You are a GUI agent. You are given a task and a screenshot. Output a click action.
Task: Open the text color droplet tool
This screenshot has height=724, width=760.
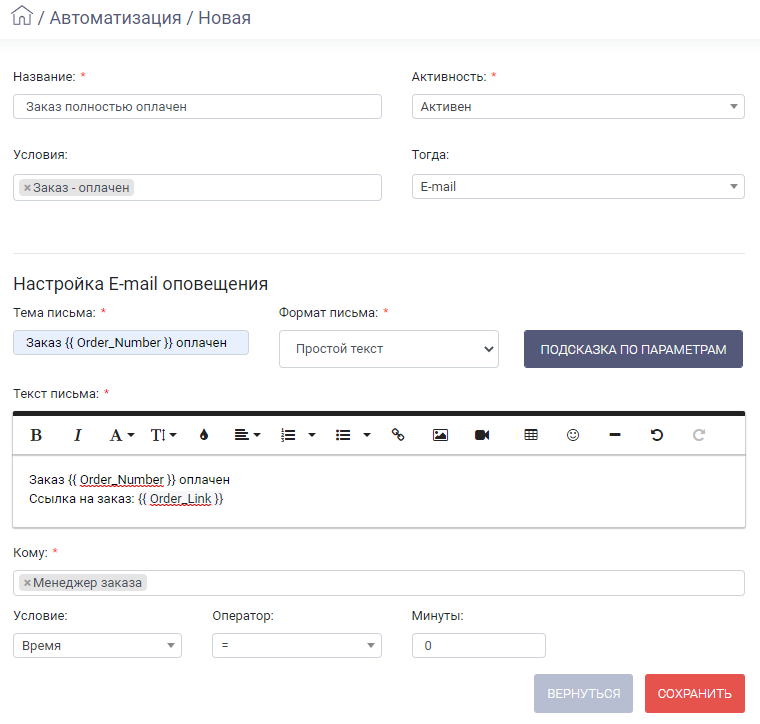204,435
